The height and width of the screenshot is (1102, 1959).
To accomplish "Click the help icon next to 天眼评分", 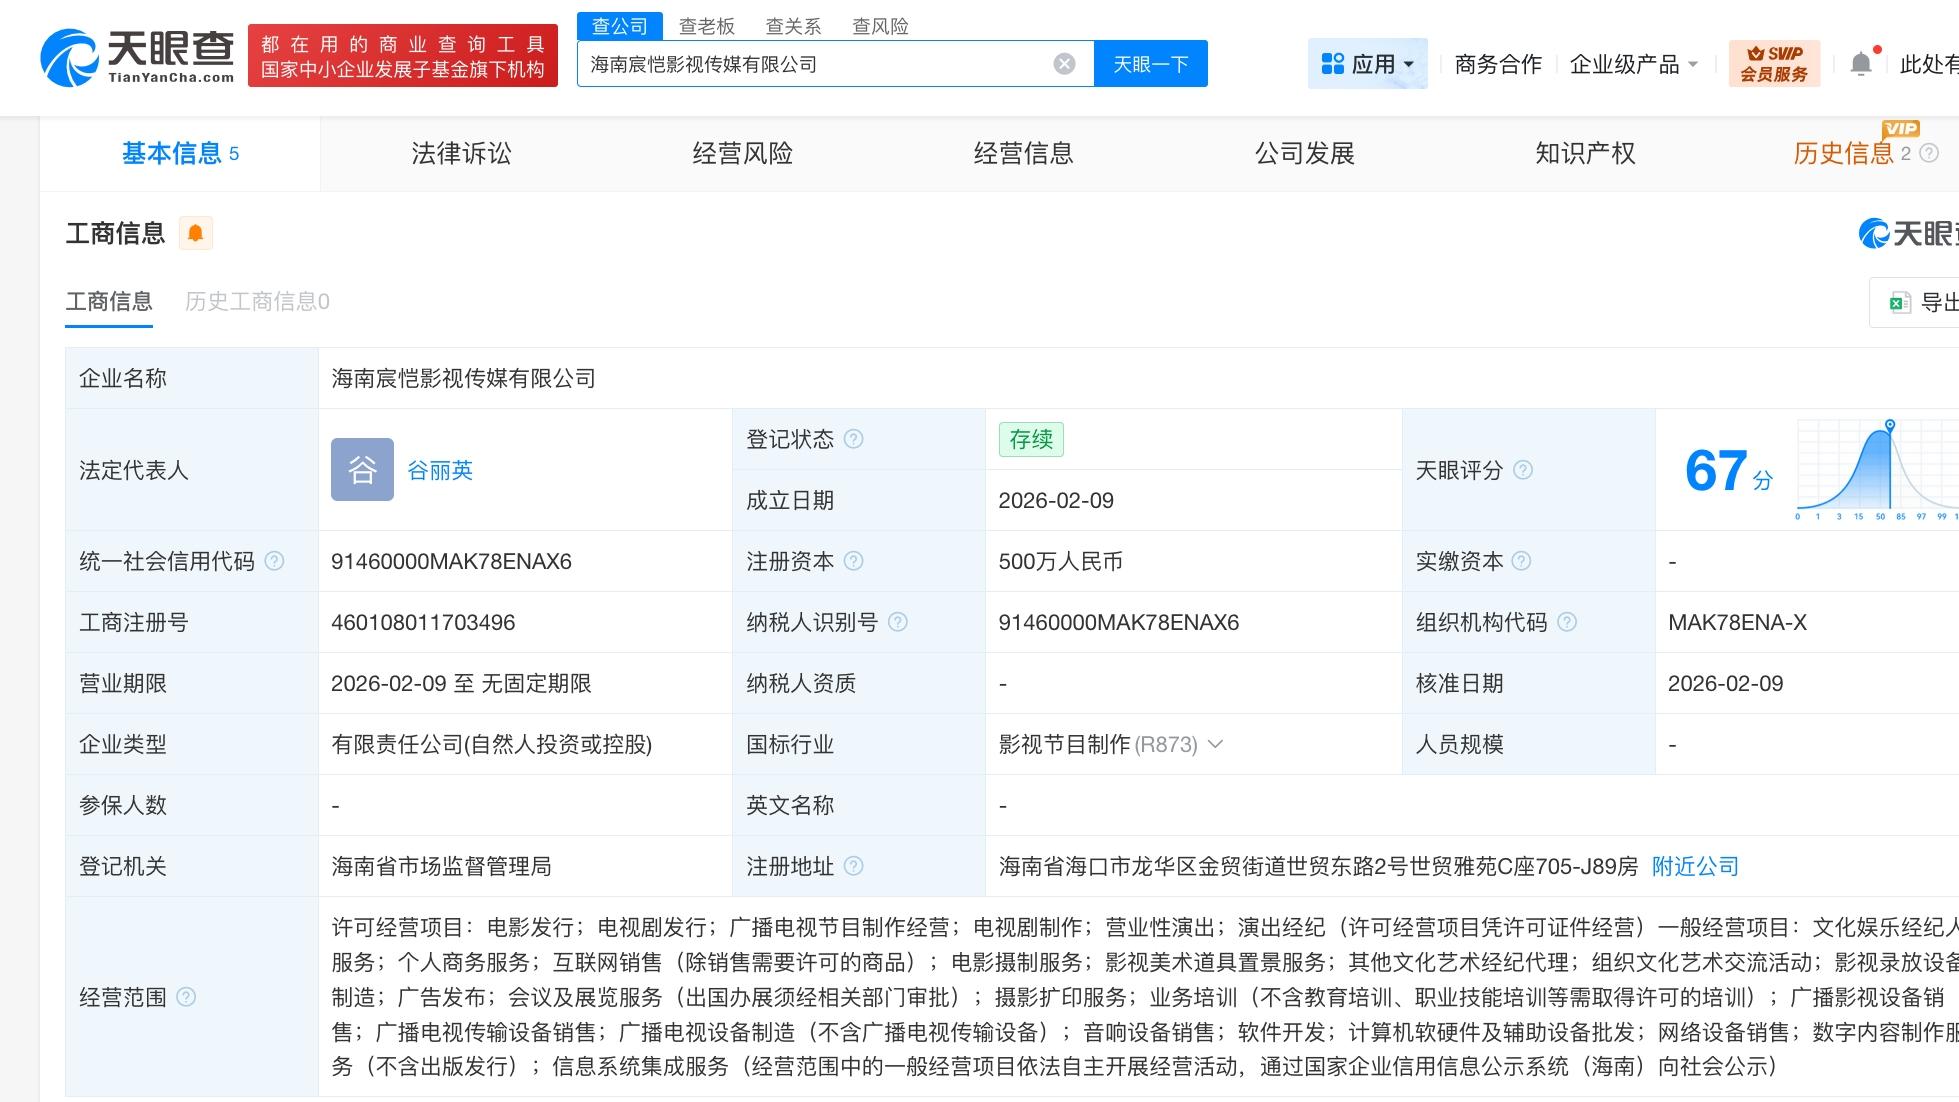I will (1523, 470).
